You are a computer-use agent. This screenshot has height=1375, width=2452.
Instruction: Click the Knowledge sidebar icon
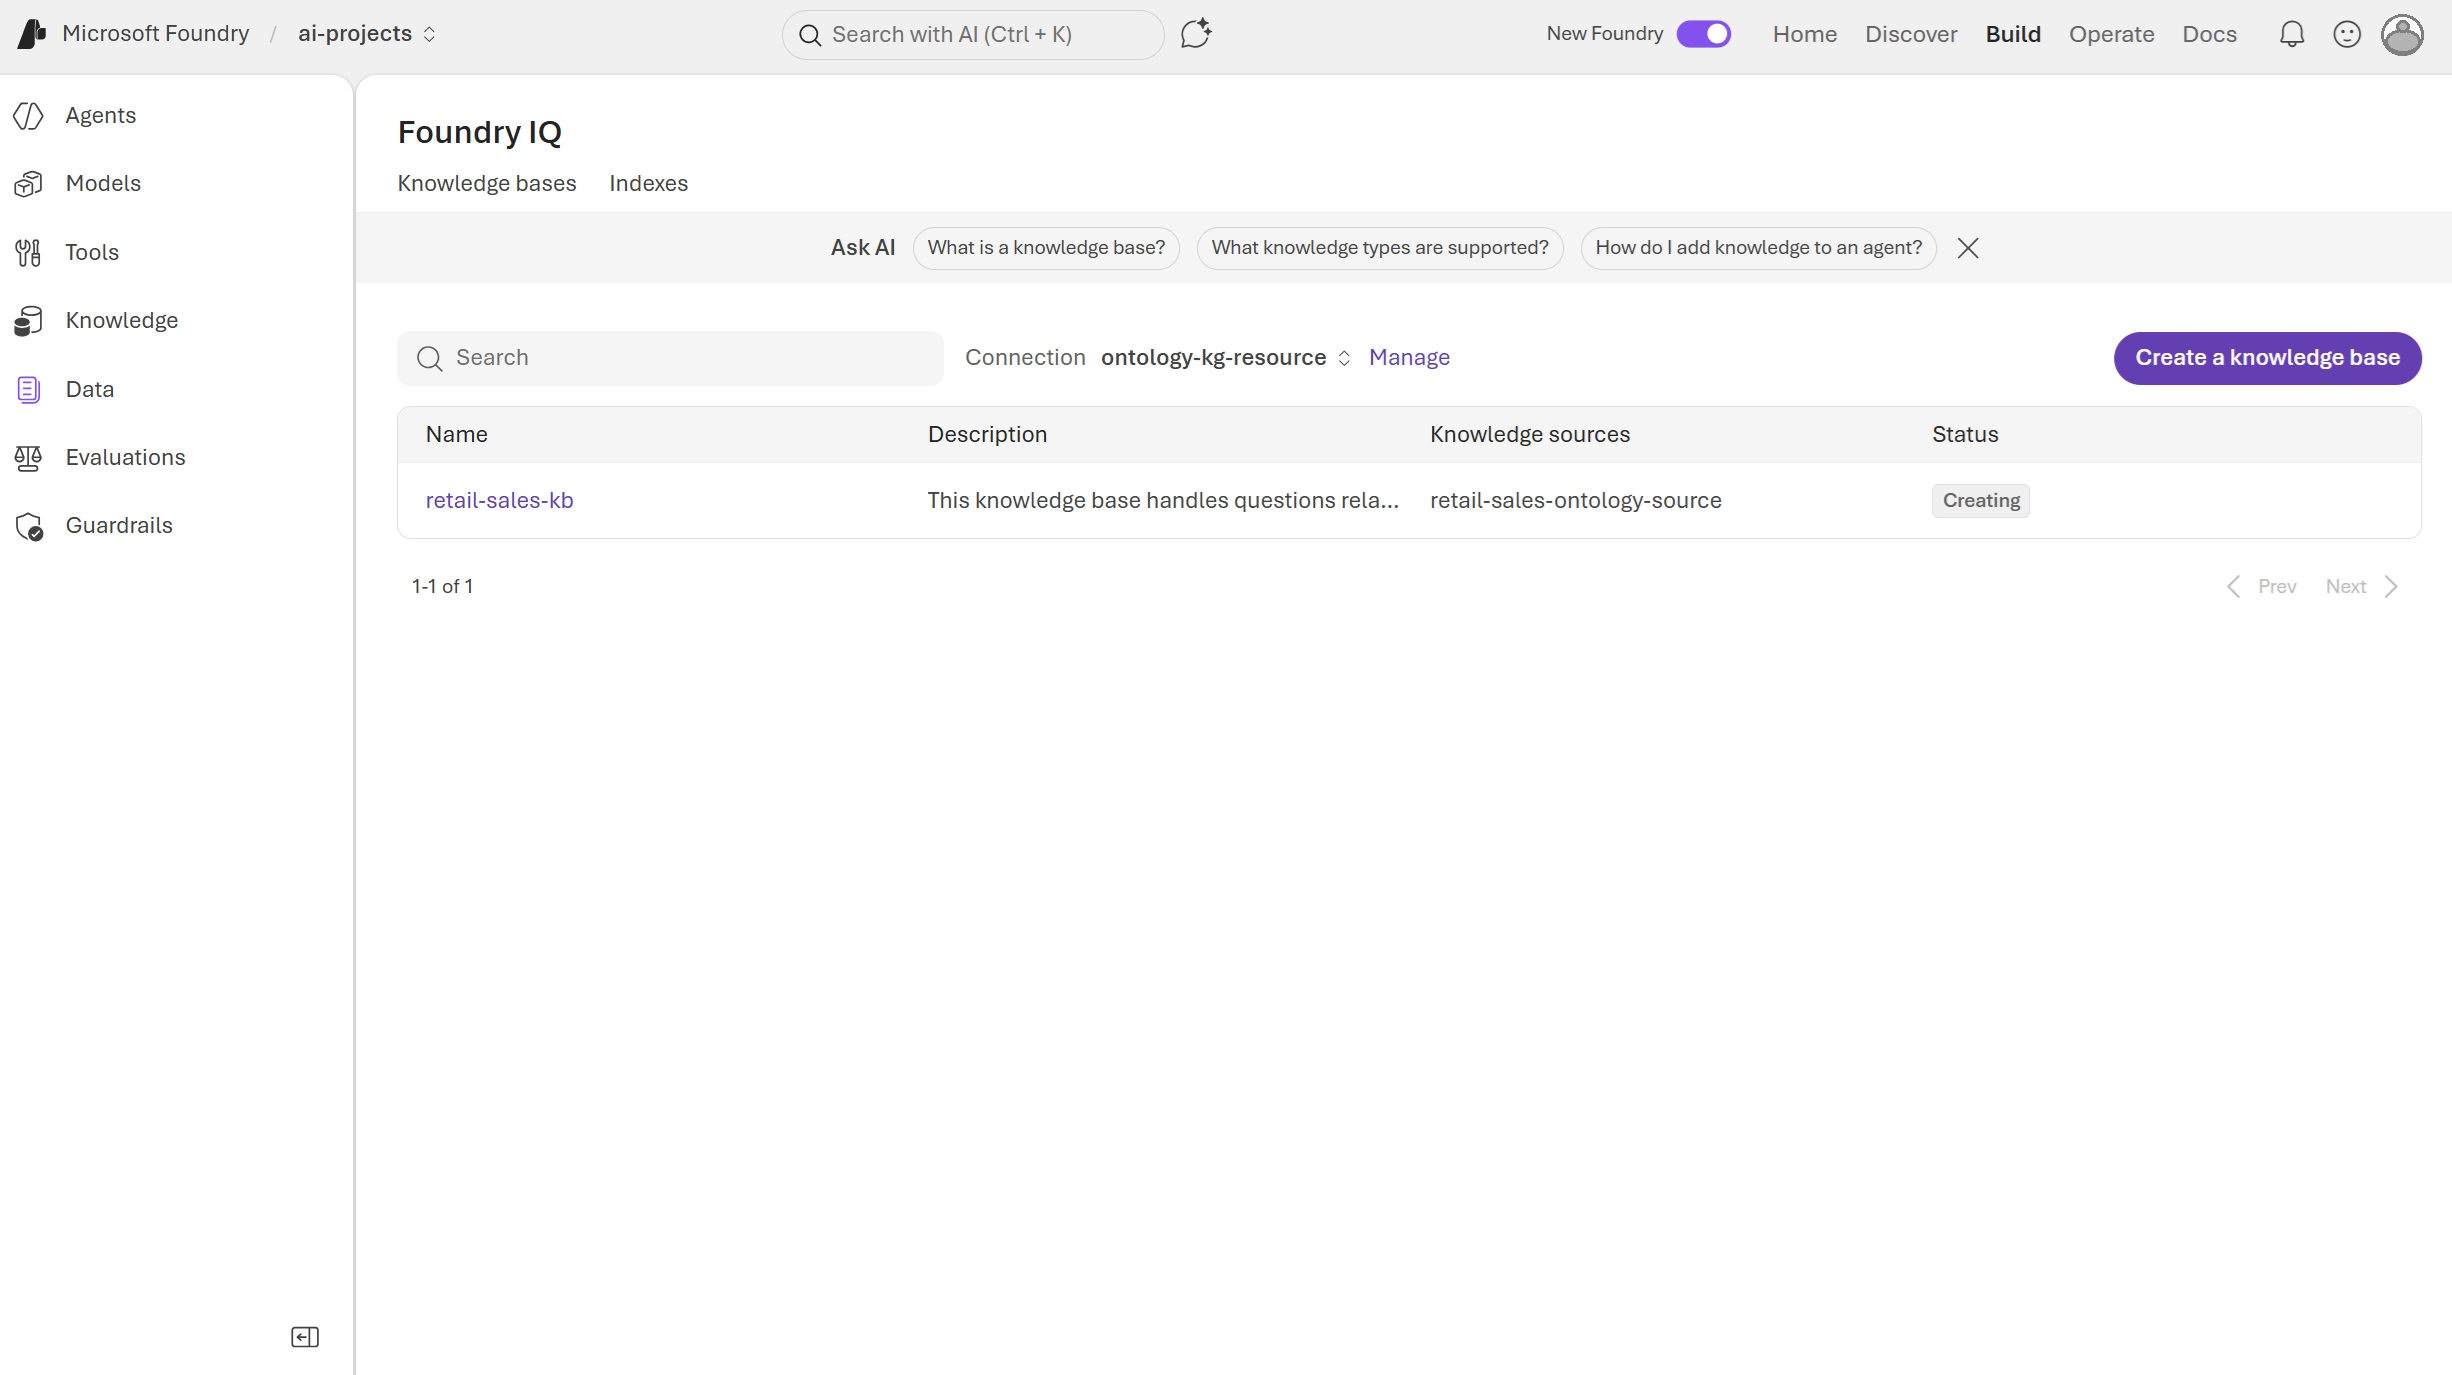tap(29, 321)
